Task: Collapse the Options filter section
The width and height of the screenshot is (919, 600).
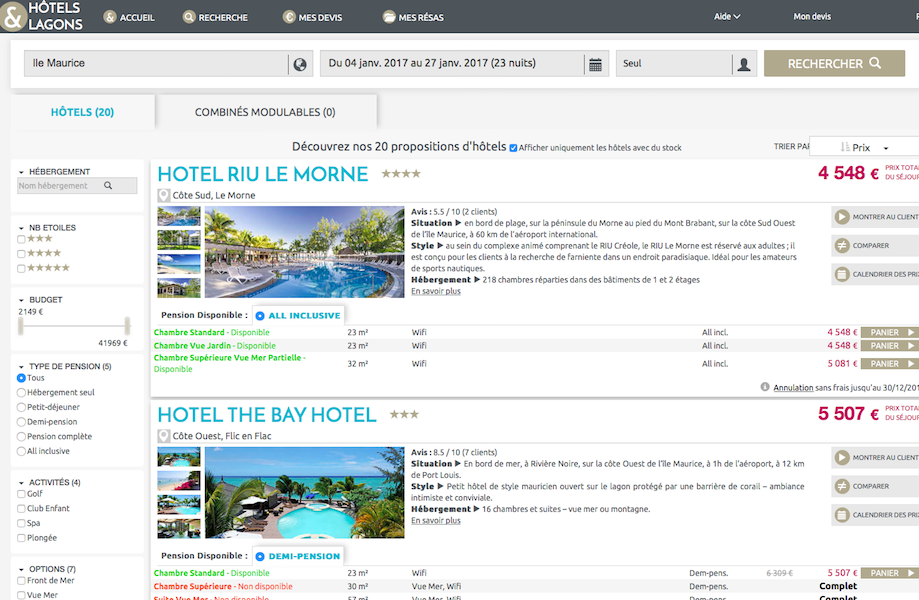Action: click(x=21, y=570)
